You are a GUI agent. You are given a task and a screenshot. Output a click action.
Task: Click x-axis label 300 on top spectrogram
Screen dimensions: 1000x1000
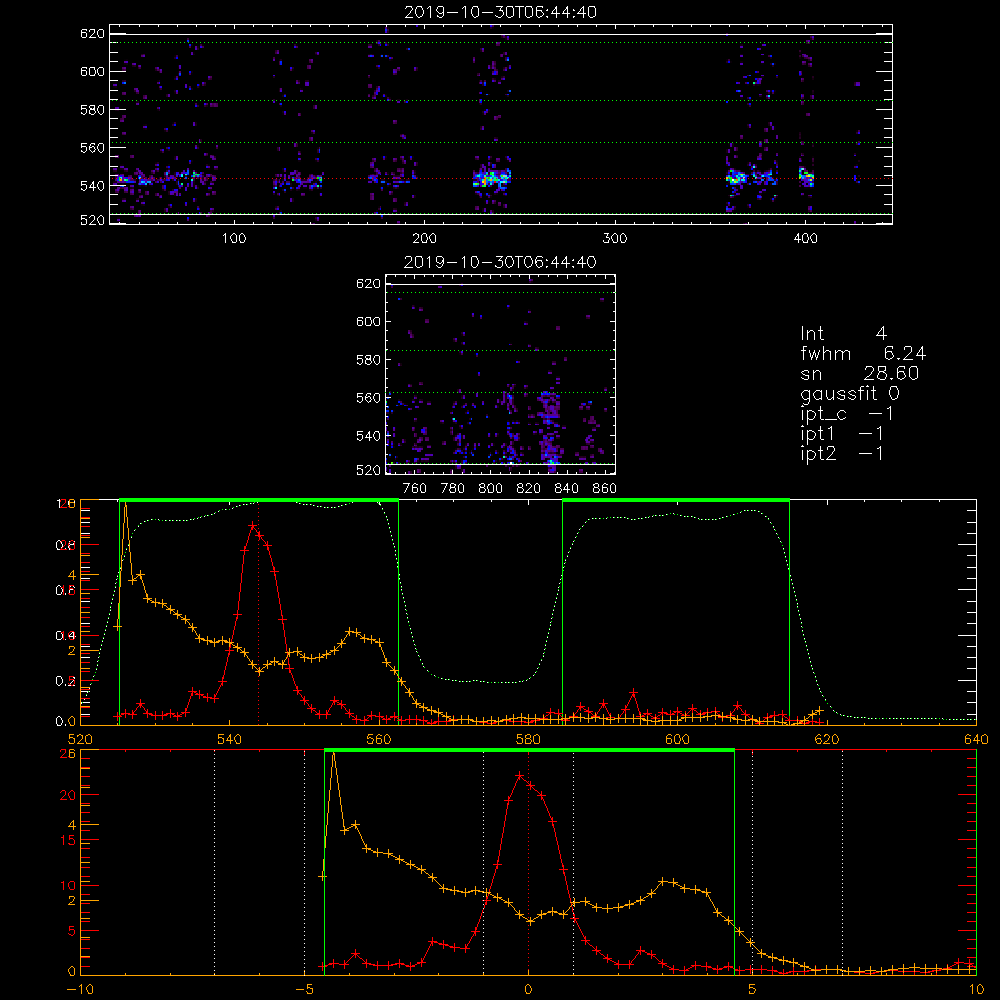tap(615, 239)
